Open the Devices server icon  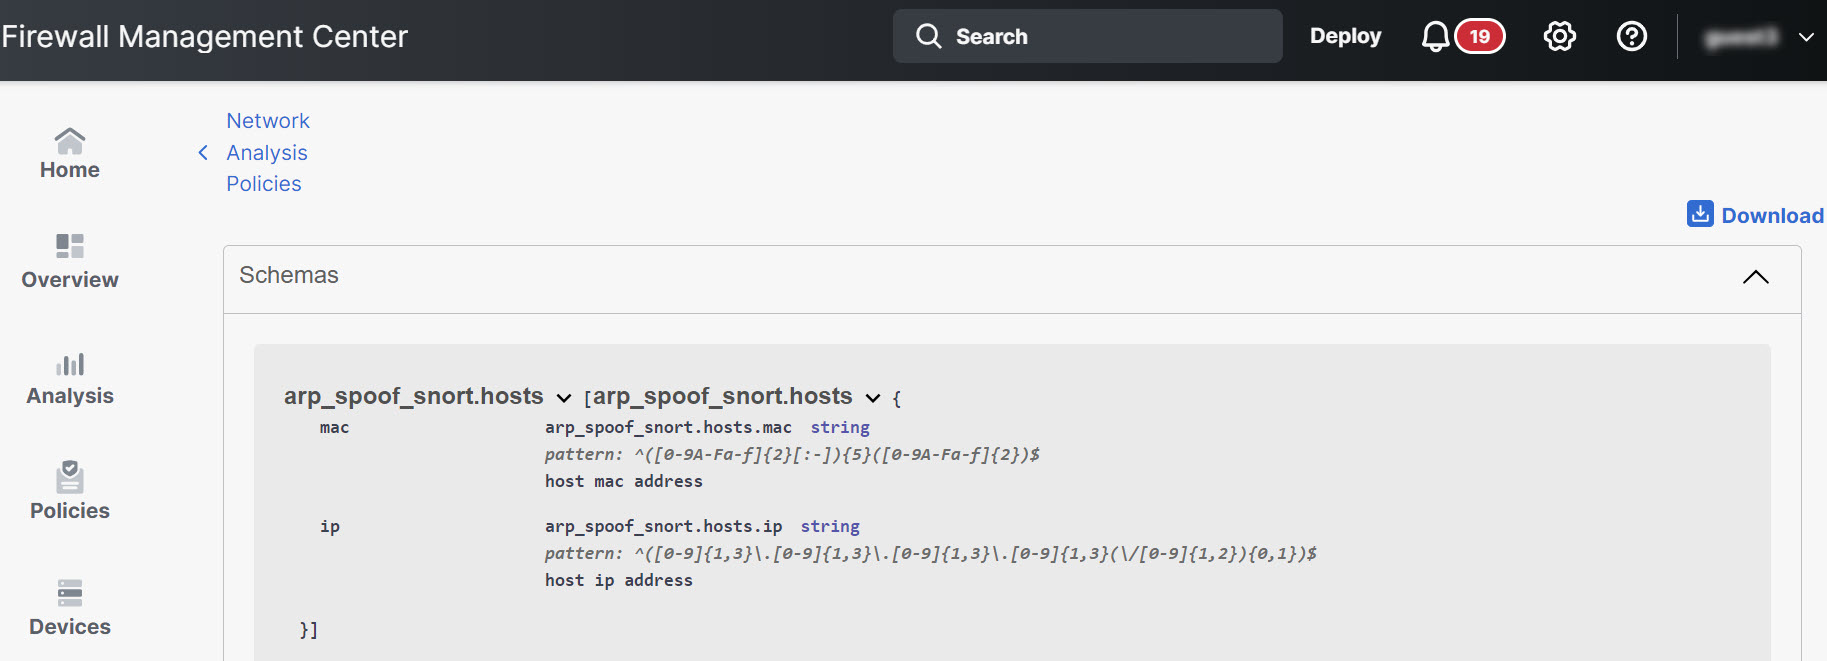pyautogui.click(x=69, y=593)
